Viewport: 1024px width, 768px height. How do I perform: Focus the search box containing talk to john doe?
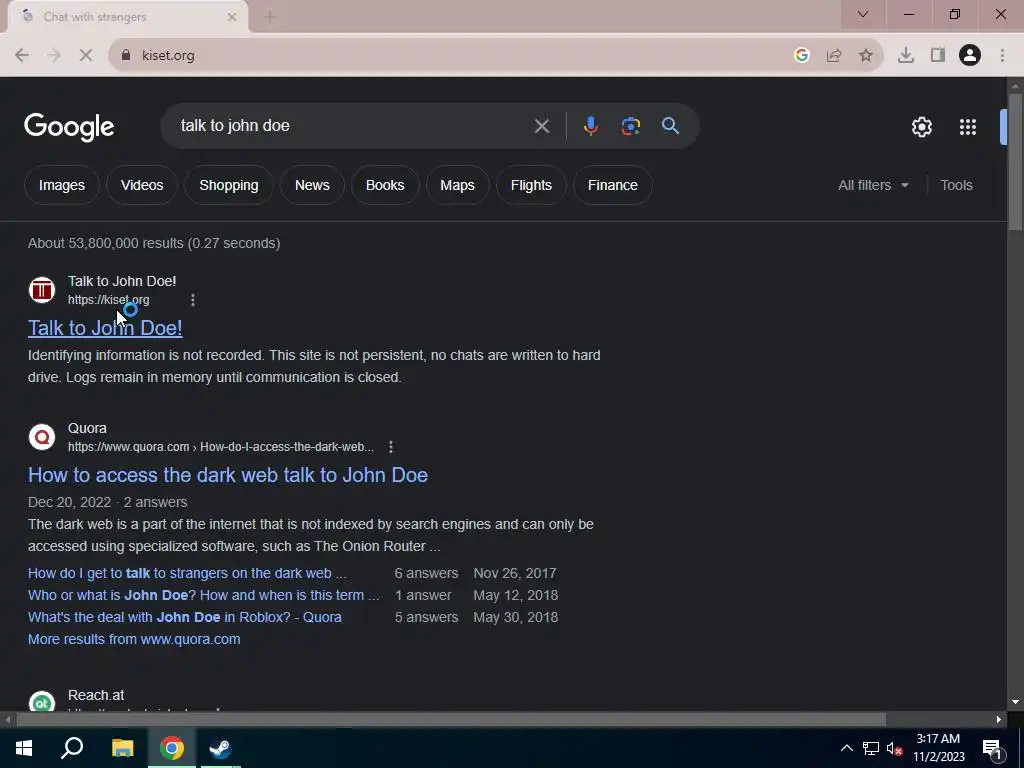pos(353,126)
